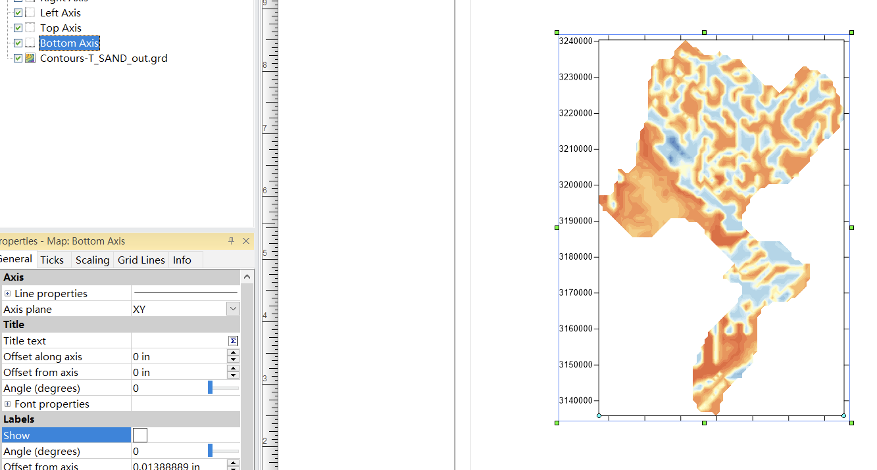
Task: Click the Contours-T_SAND_out.grd layer icon
Action: point(31,58)
